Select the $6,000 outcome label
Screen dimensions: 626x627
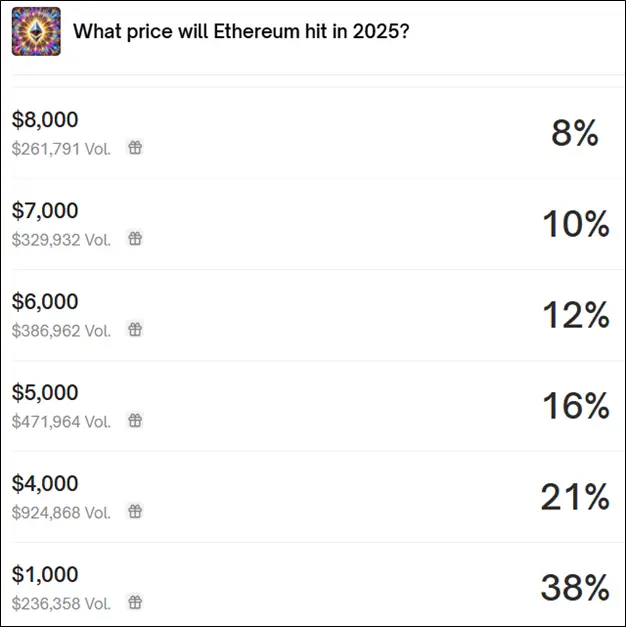[45, 302]
